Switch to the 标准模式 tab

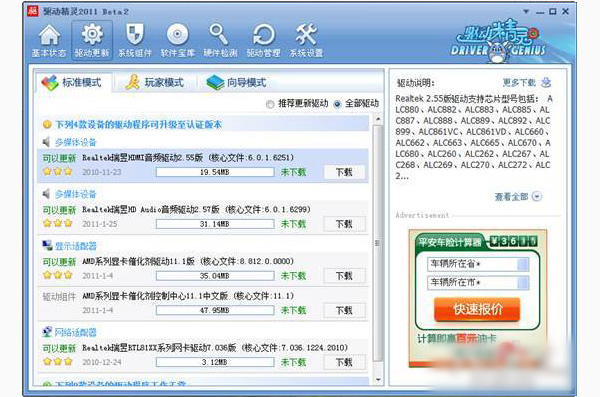(x=73, y=83)
